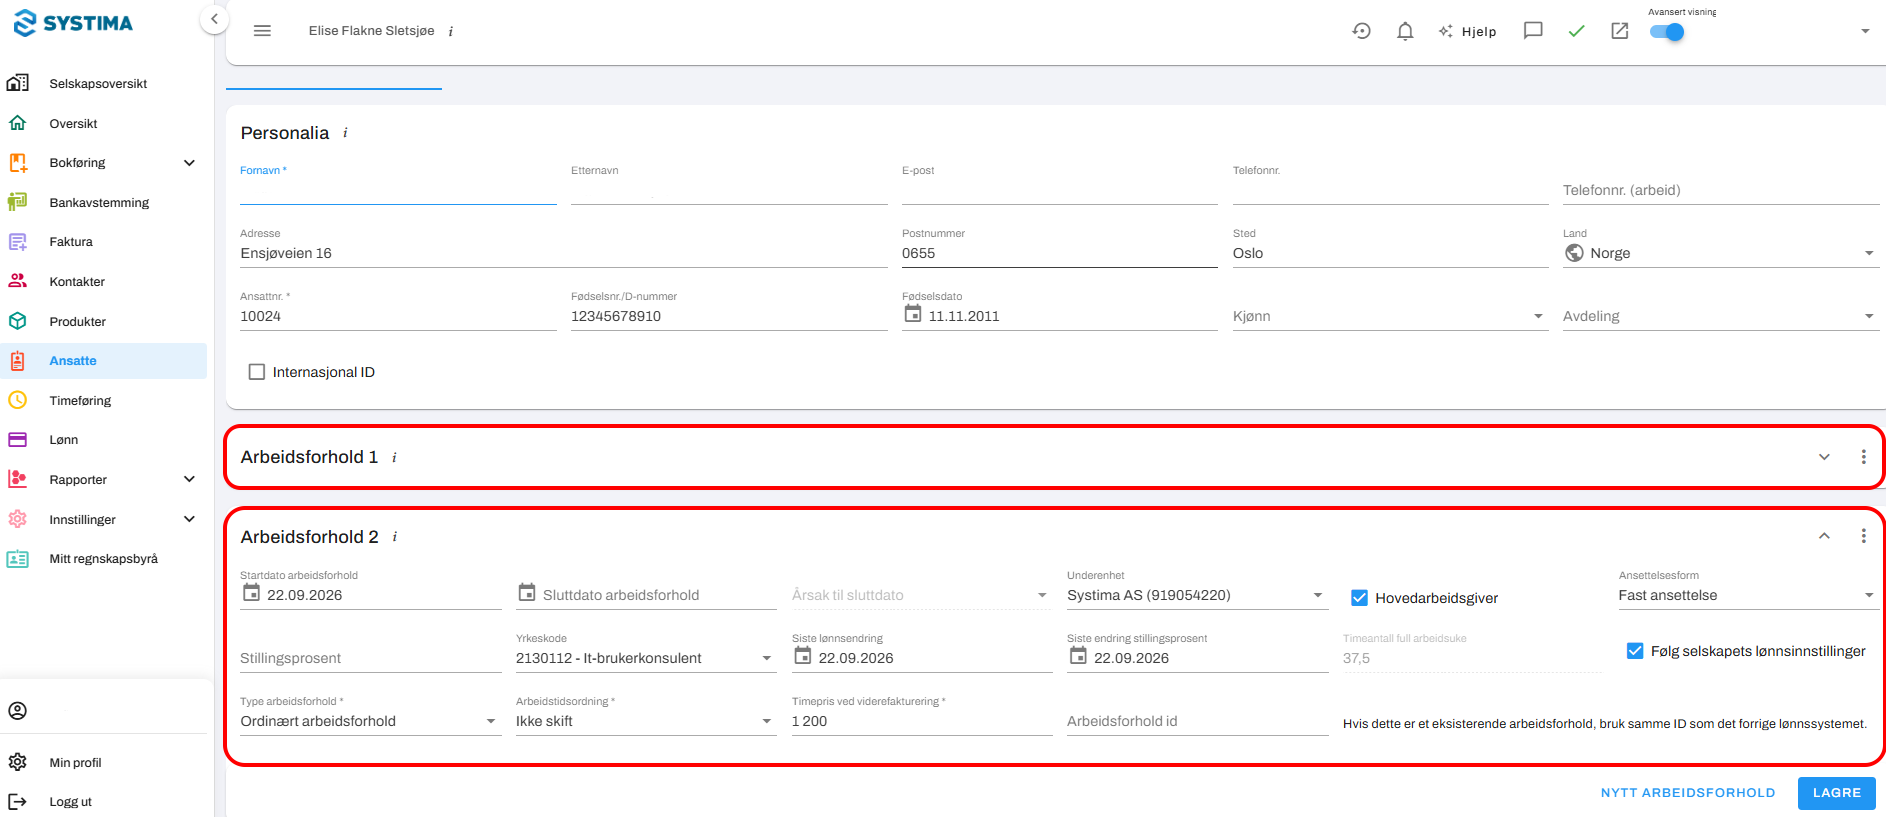This screenshot has height=817, width=1886.
Task: Click the history clock icon in top bar
Action: click(1361, 31)
